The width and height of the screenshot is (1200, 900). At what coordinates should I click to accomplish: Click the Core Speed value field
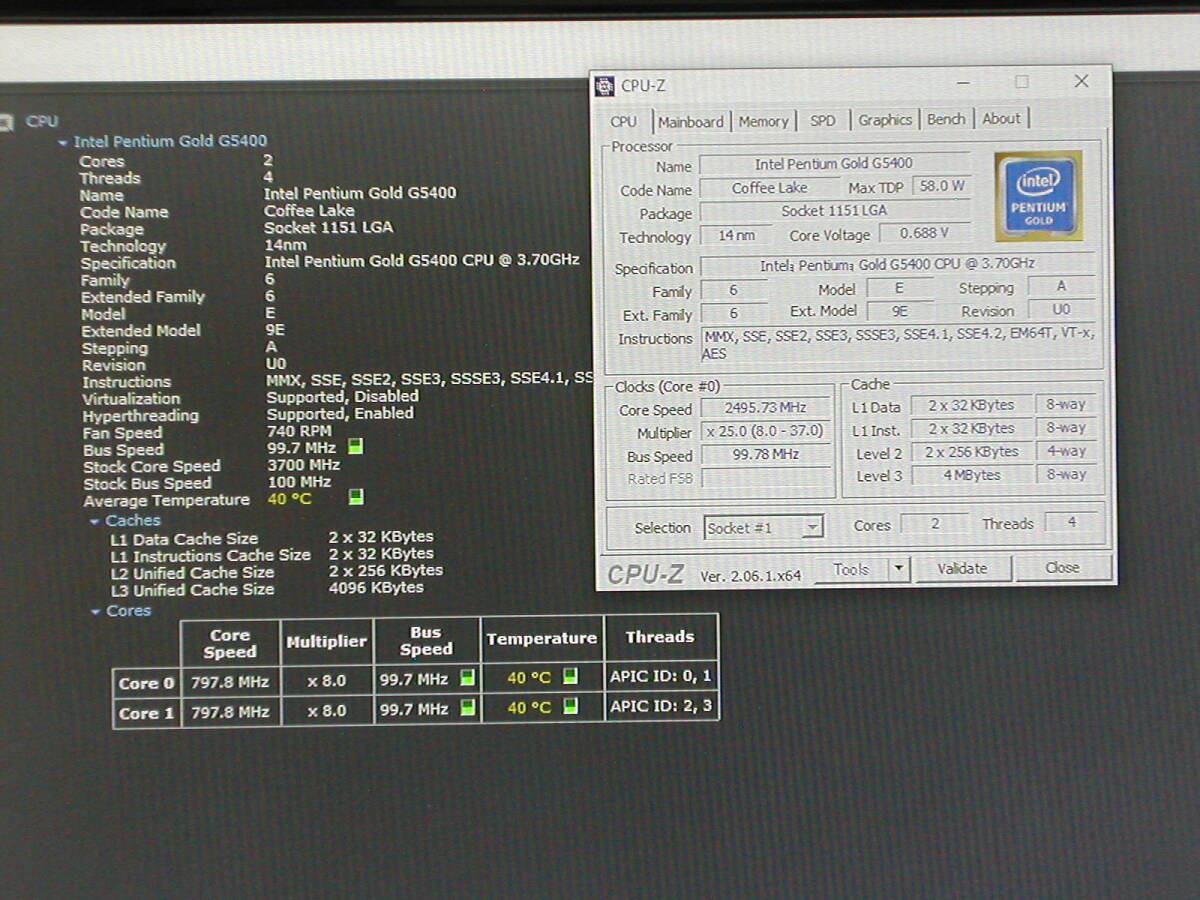[x=766, y=408]
